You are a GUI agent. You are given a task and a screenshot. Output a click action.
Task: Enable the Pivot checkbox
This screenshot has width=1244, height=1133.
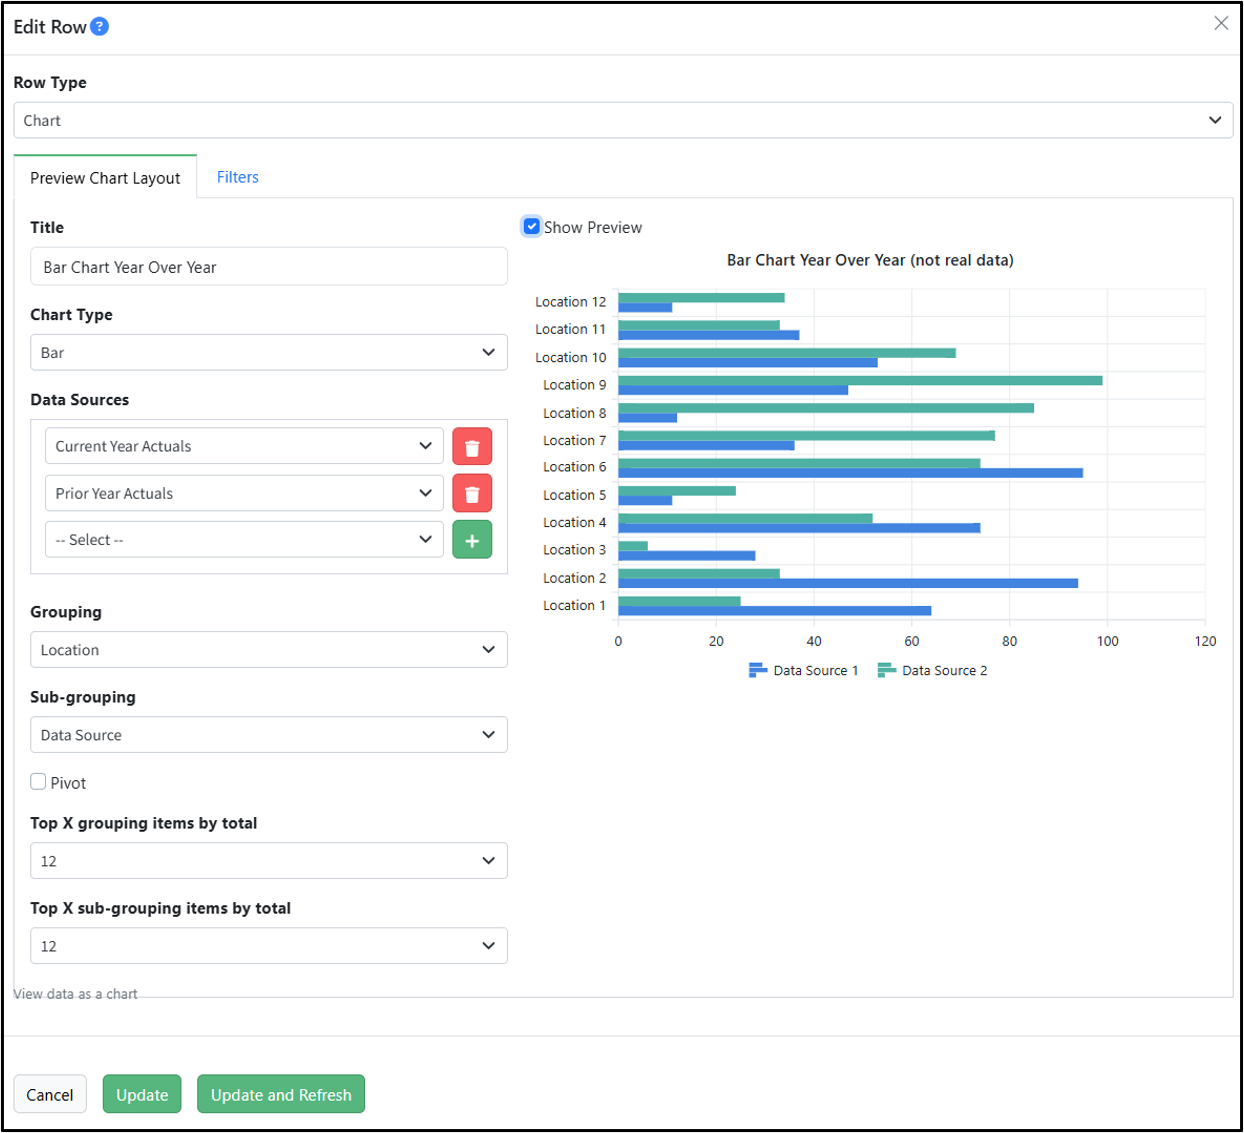click(x=38, y=782)
